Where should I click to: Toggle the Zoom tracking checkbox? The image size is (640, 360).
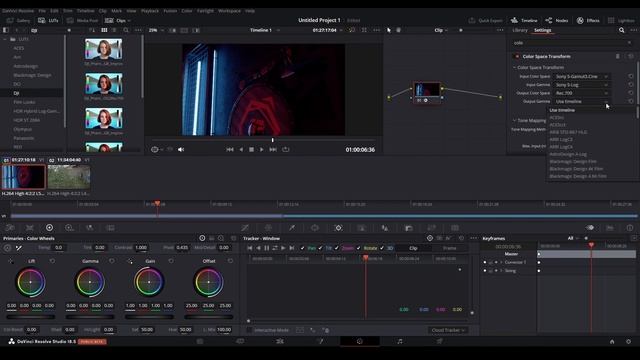pos(337,248)
